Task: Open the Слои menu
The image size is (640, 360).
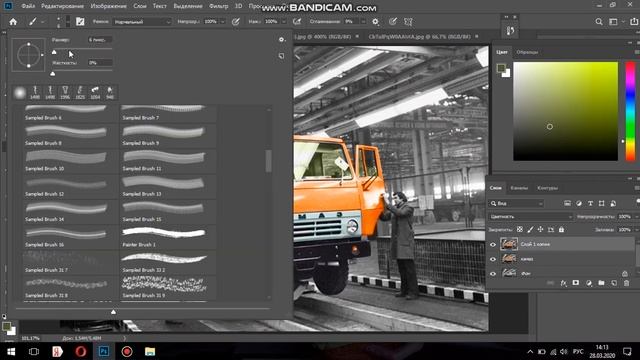Action: pos(140,6)
